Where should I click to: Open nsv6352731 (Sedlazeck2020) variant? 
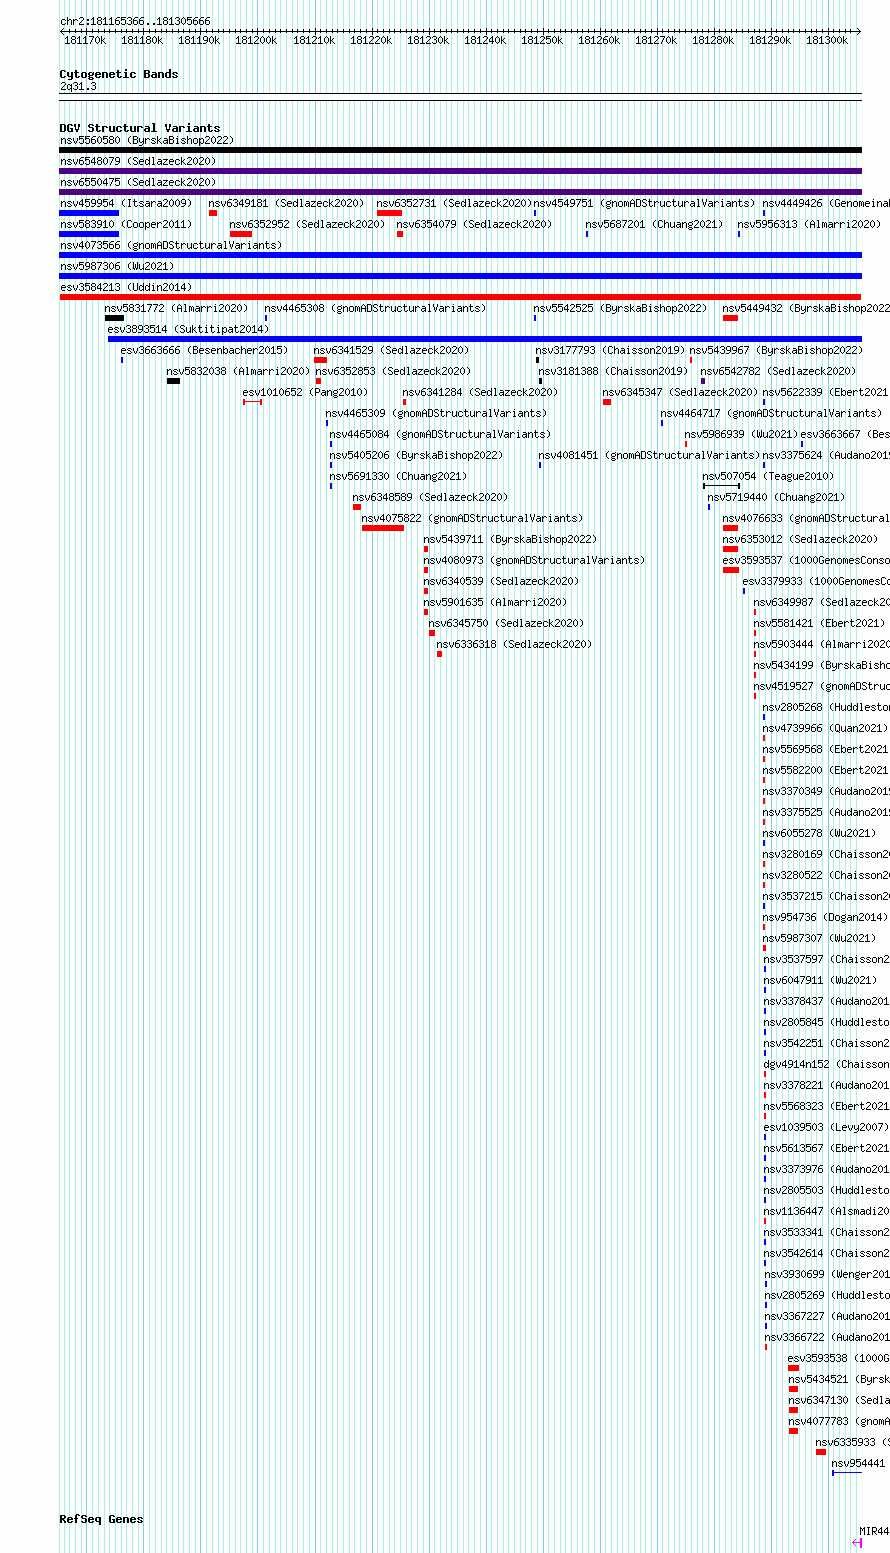click(x=455, y=204)
